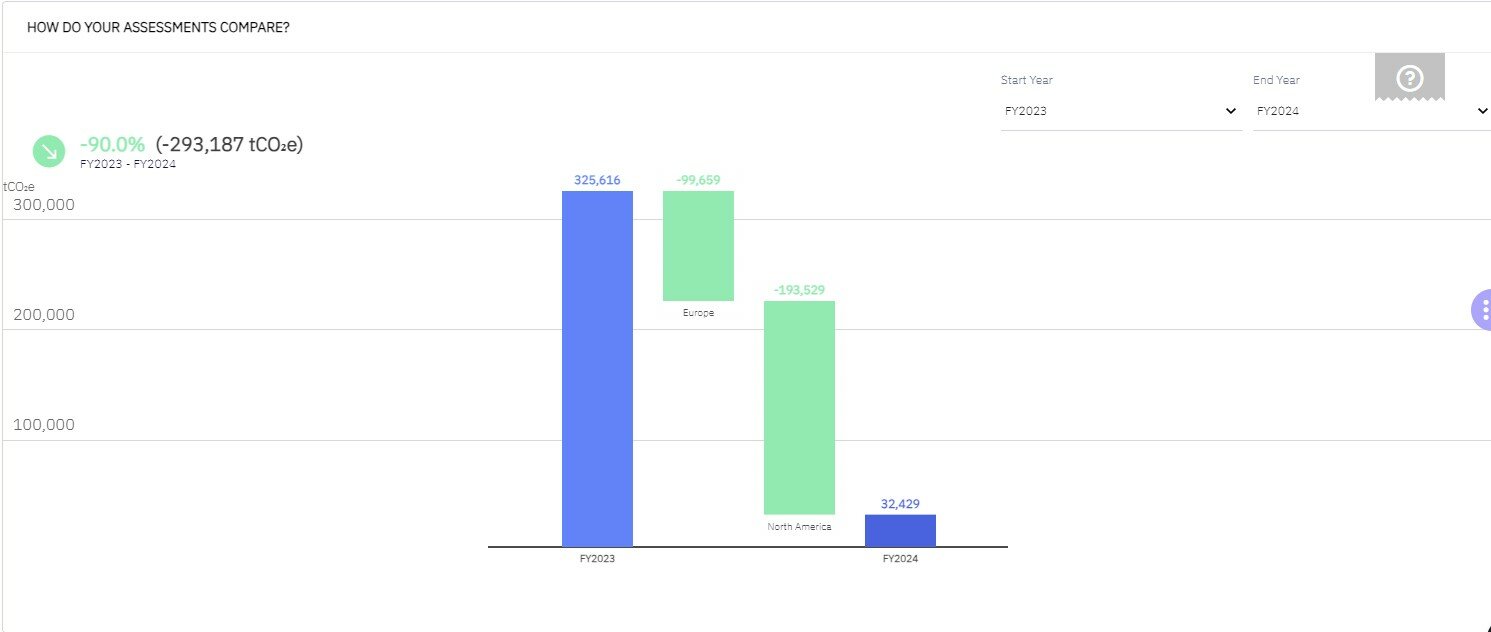The height and width of the screenshot is (632, 1491).
Task: Click the gray question mark help icon
Action: point(1409,77)
